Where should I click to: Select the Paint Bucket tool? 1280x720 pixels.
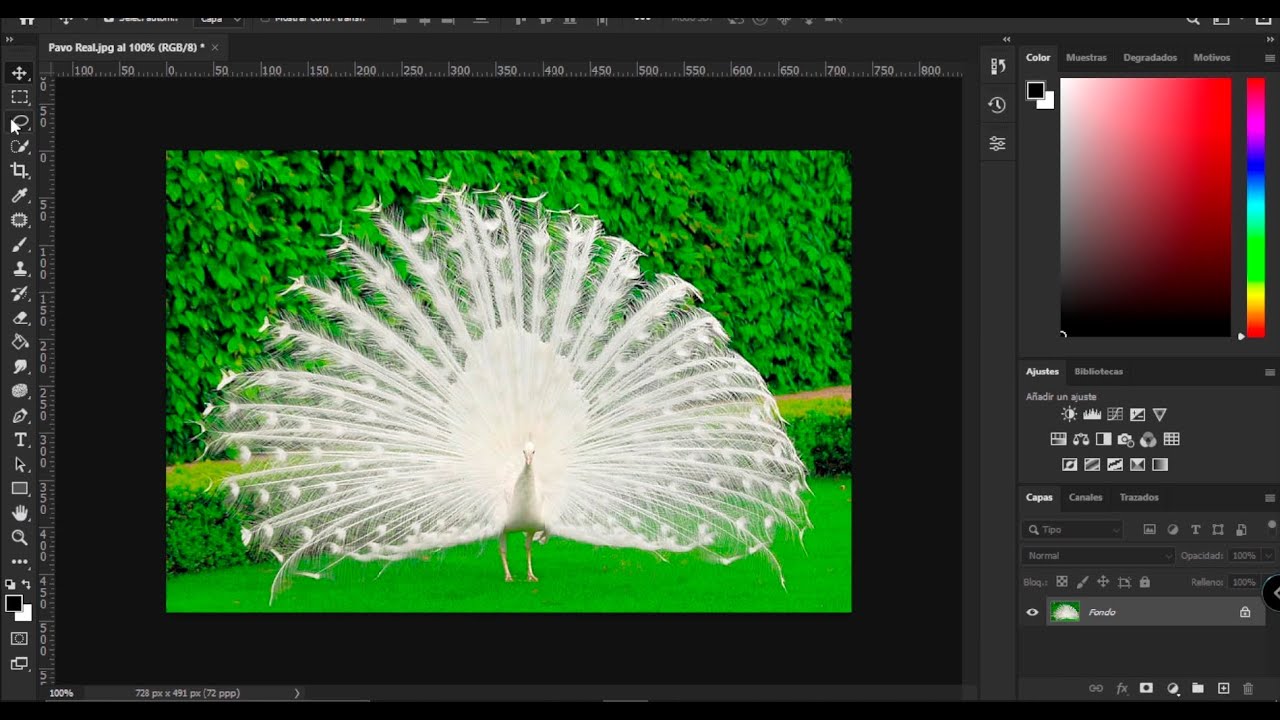click(19, 342)
